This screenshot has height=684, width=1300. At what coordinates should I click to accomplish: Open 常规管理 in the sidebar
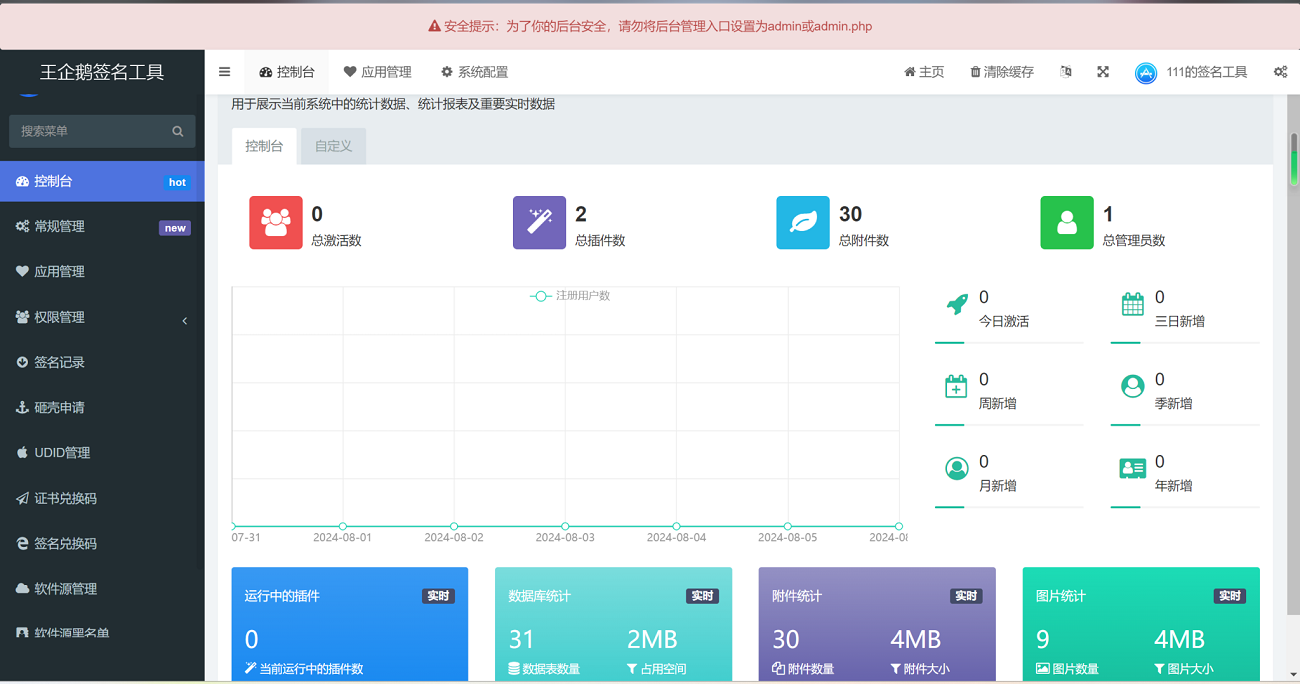coord(102,227)
